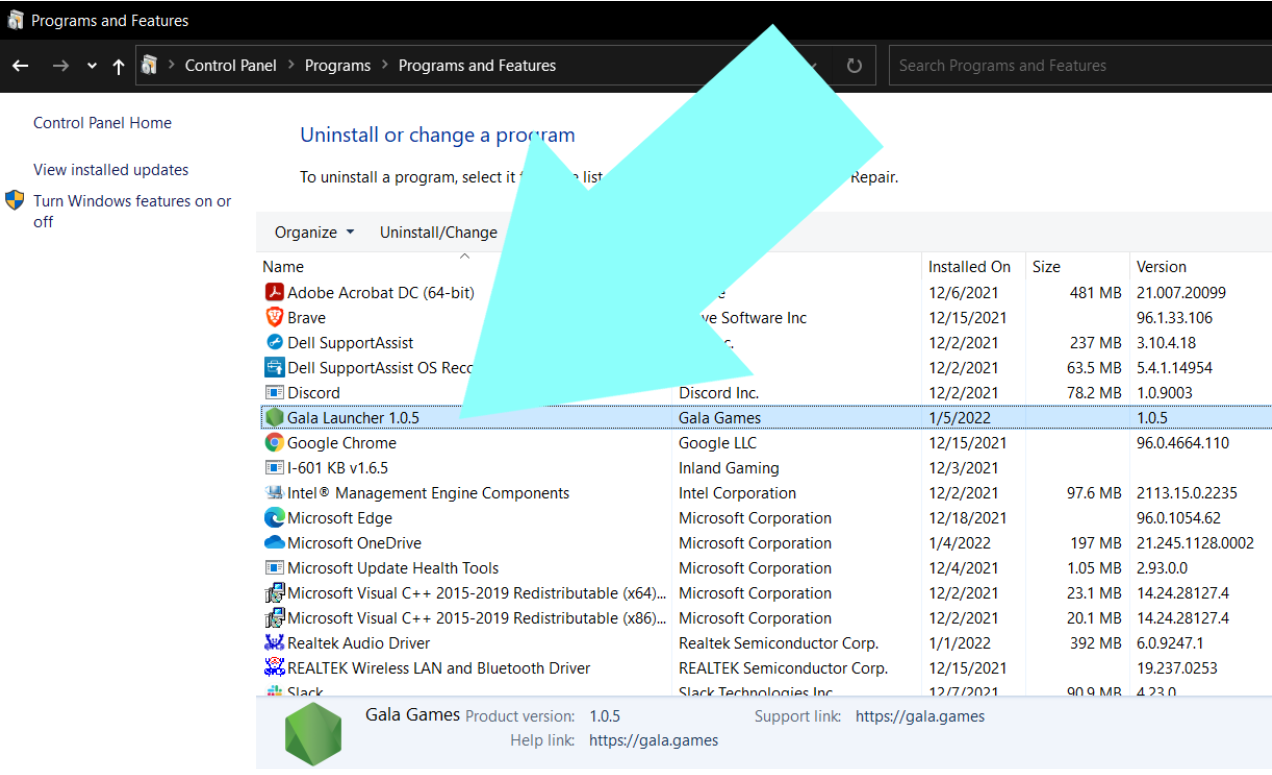
Task: Go up one level with Up arrow
Action: click(119, 66)
